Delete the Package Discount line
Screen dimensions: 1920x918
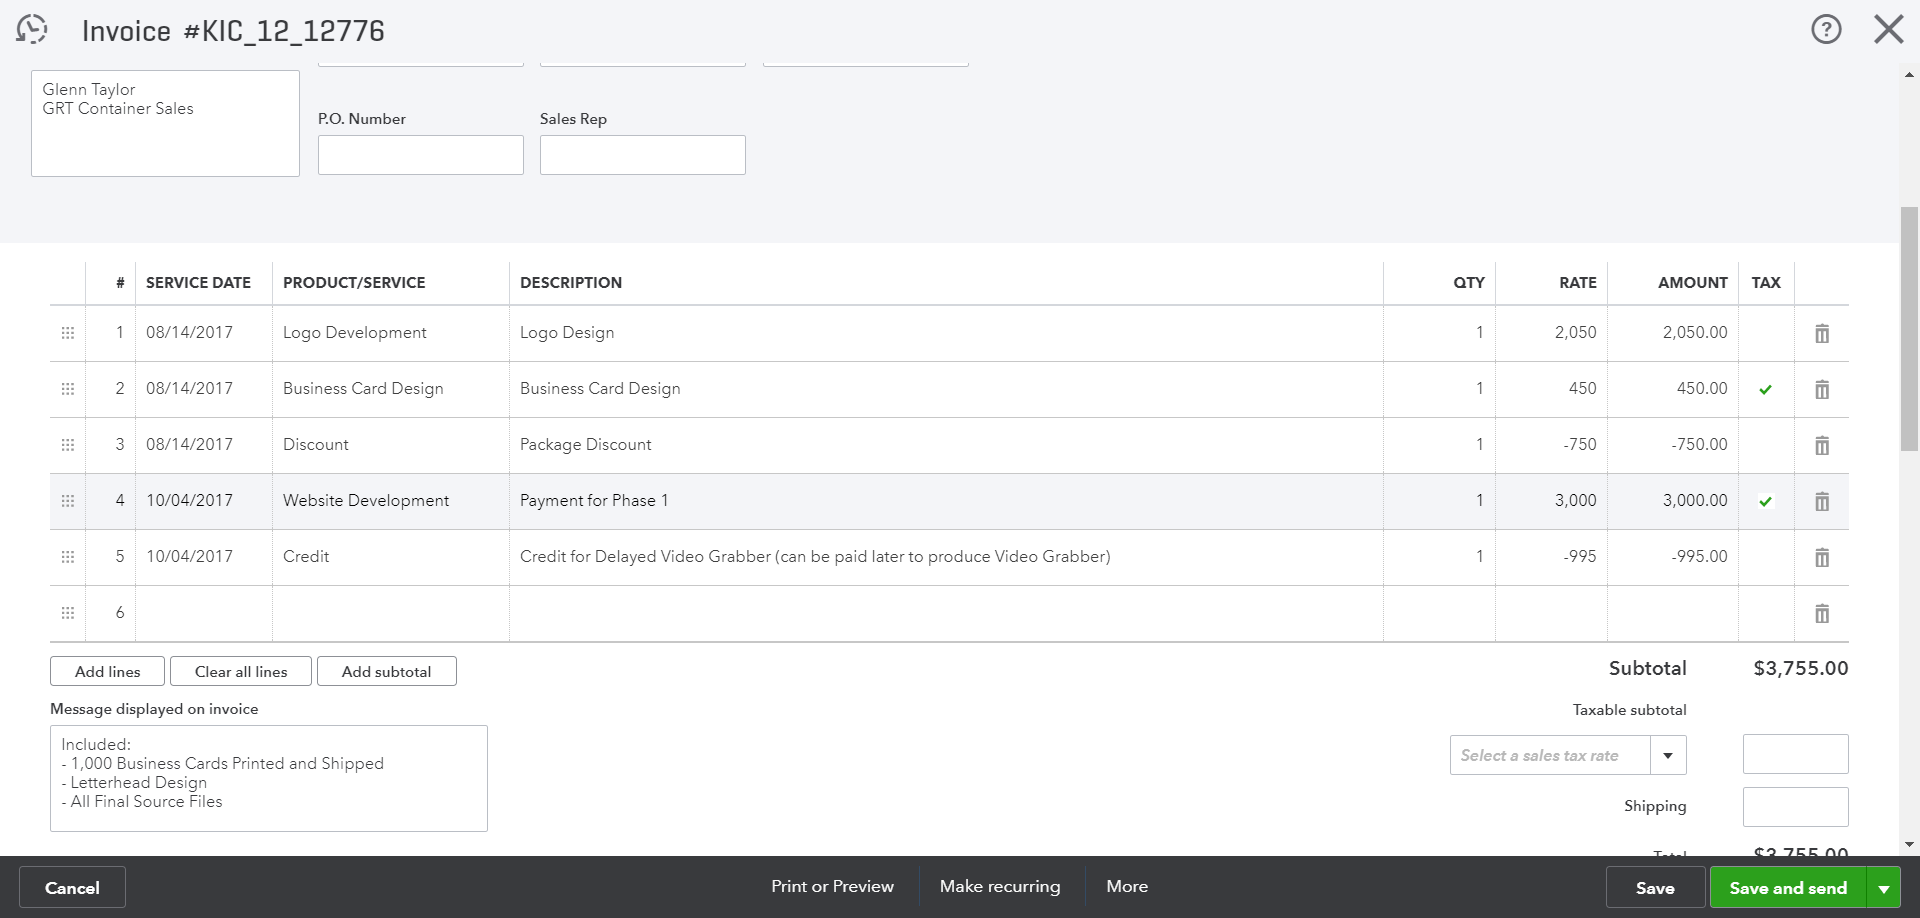[x=1822, y=446]
